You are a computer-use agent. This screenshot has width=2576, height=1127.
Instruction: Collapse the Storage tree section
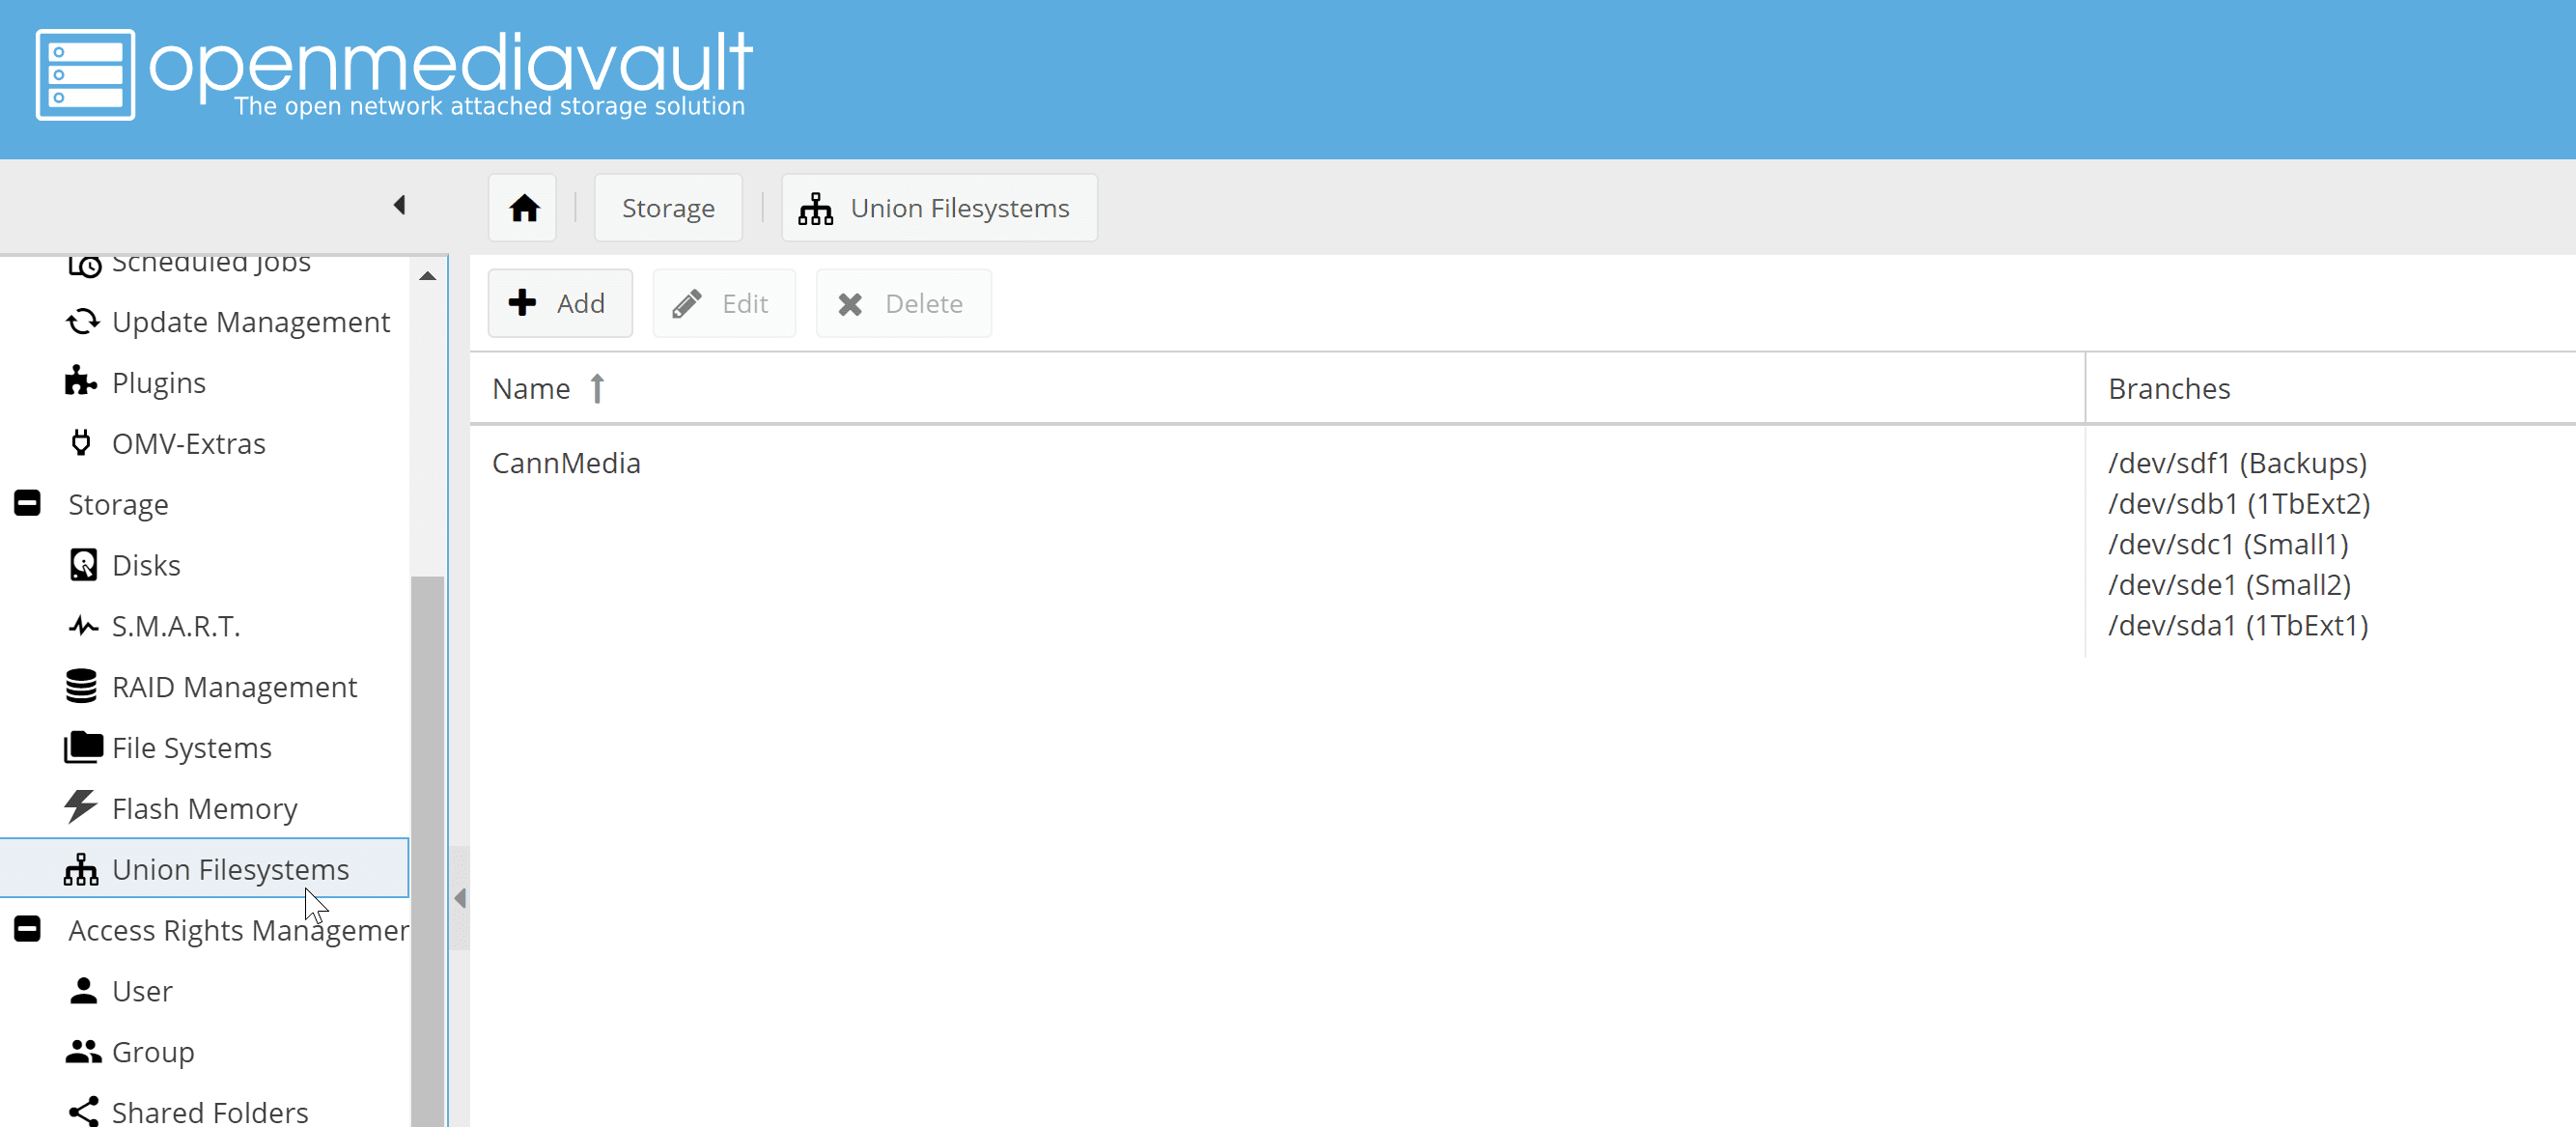27,503
